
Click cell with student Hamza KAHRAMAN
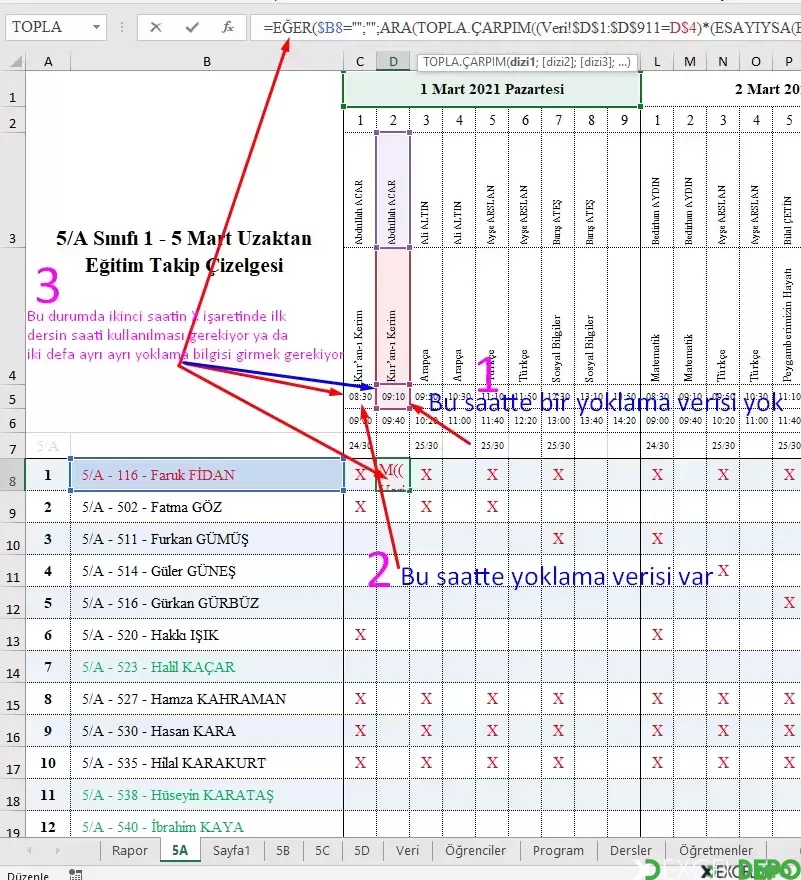pyautogui.click(x=207, y=699)
